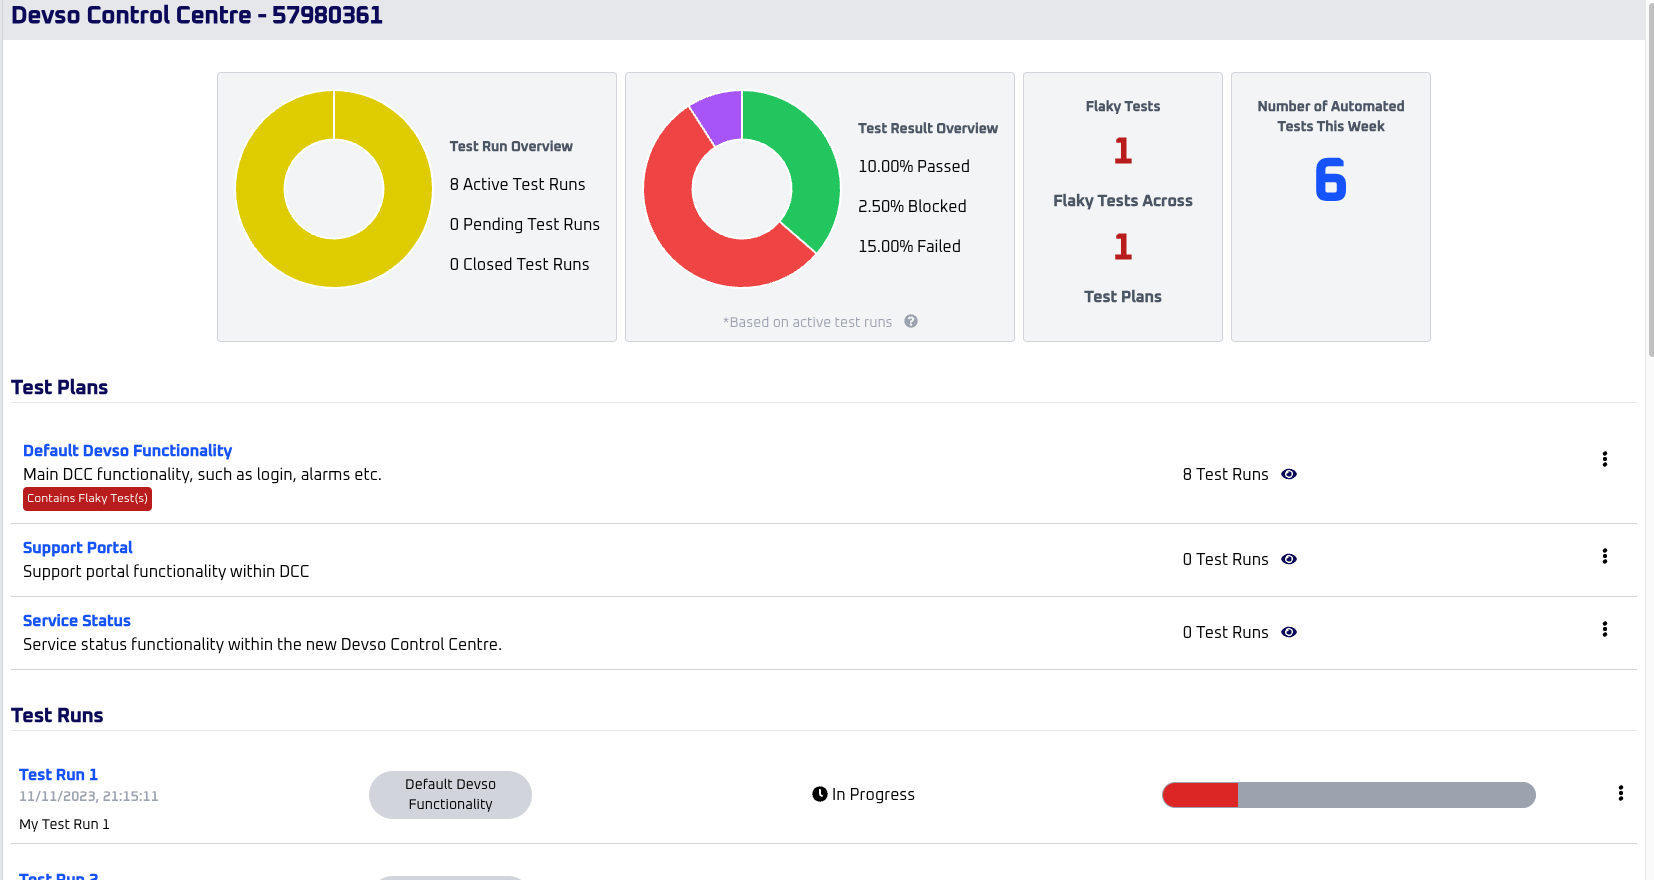Click the '2.50% Blocked' text

pyautogui.click(x=912, y=206)
